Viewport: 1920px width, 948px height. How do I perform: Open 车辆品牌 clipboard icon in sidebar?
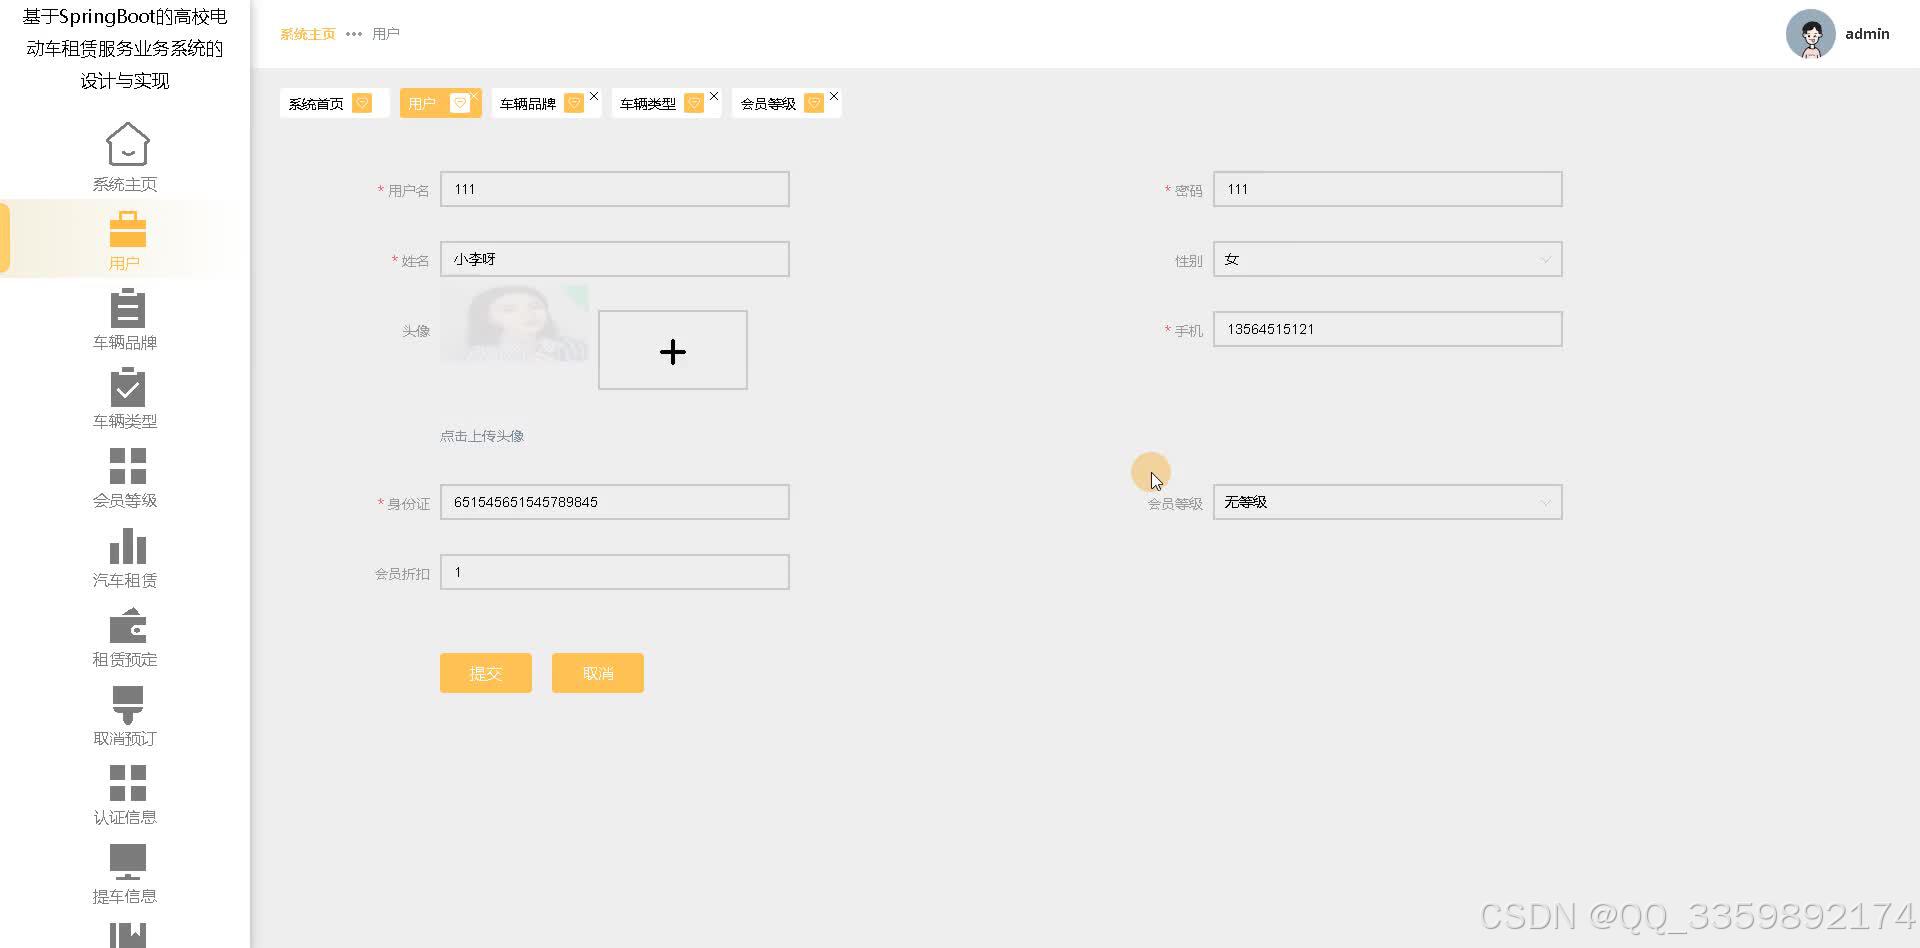pyautogui.click(x=127, y=308)
